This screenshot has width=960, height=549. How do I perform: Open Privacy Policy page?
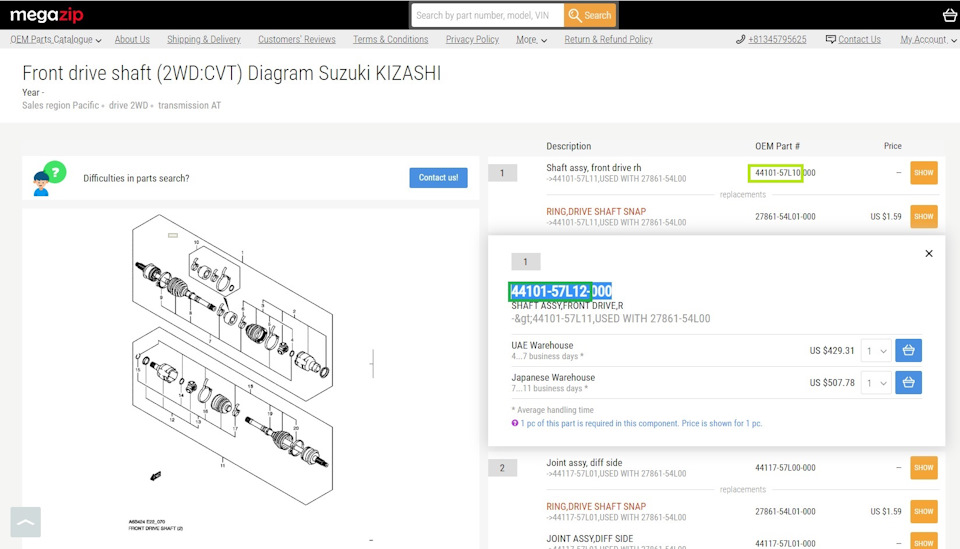472,39
